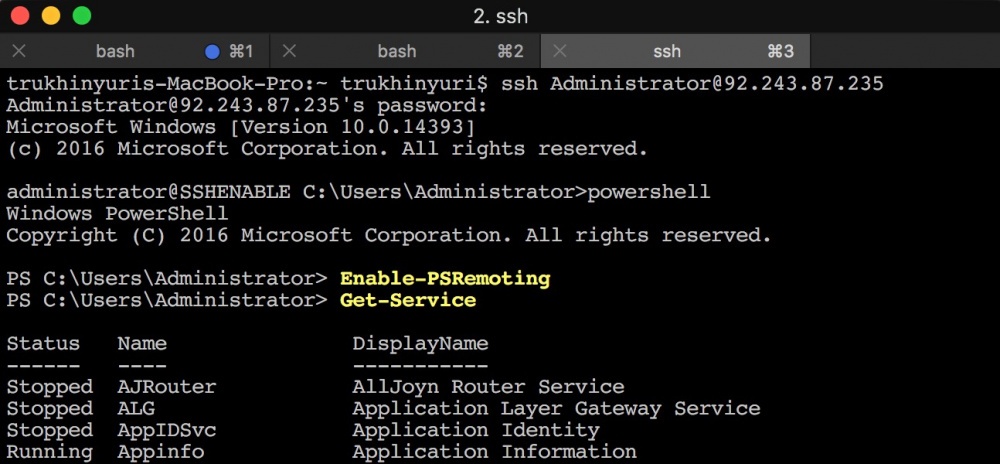This screenshot has height=464, width=1000.
Task: Minimize the window with yellow button
Action: tap(51, 17)
